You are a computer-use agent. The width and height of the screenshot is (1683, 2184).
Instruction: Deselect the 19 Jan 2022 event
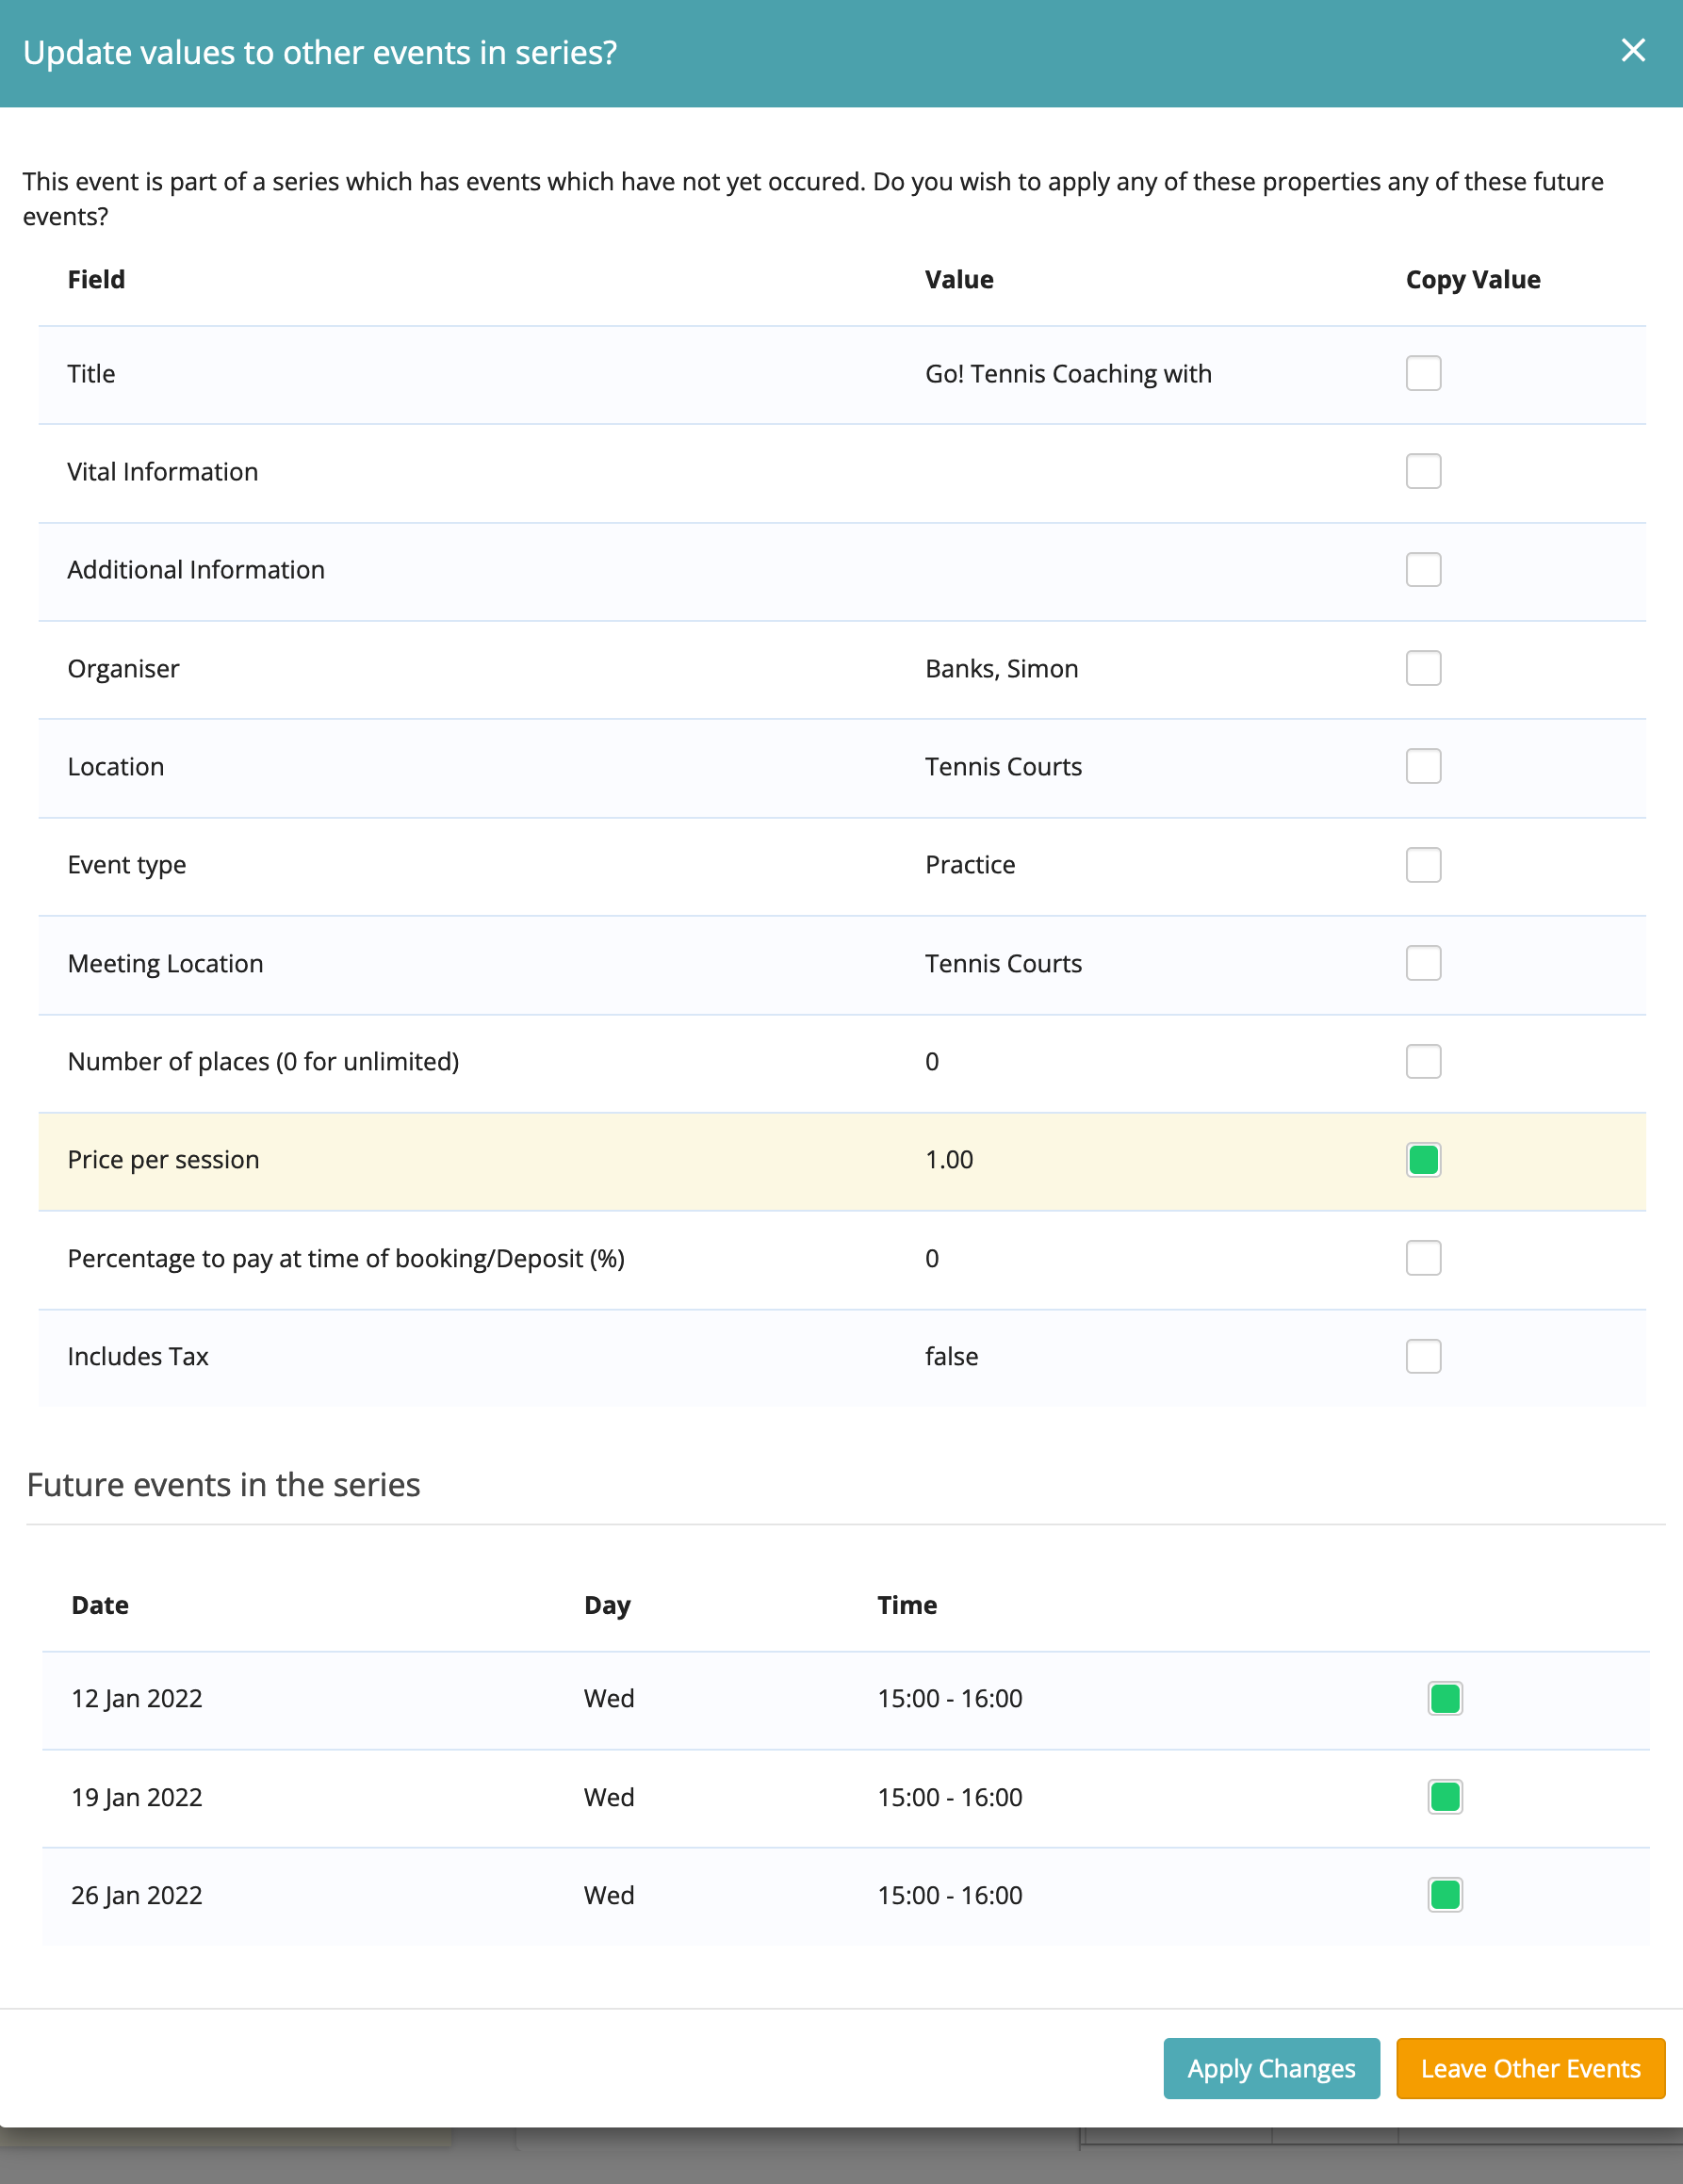1444,1797
